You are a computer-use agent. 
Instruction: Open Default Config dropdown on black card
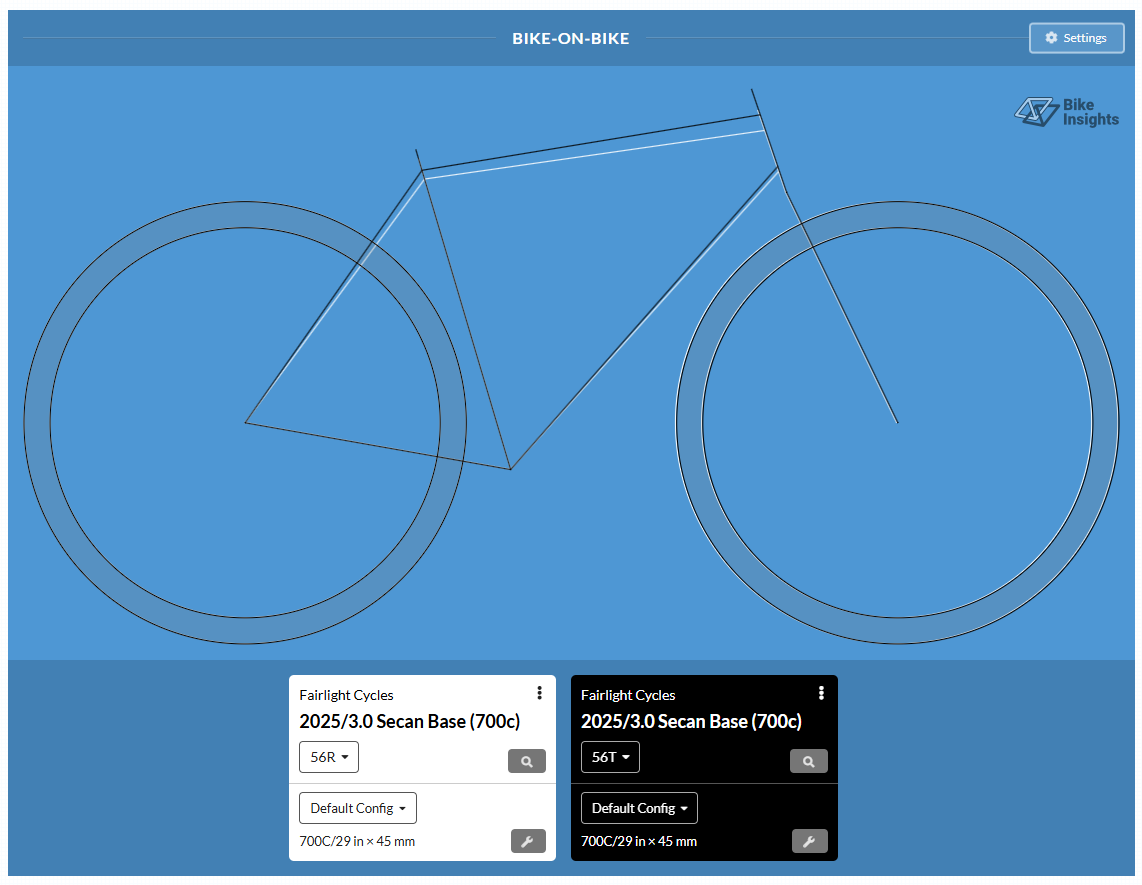(639, 808)
